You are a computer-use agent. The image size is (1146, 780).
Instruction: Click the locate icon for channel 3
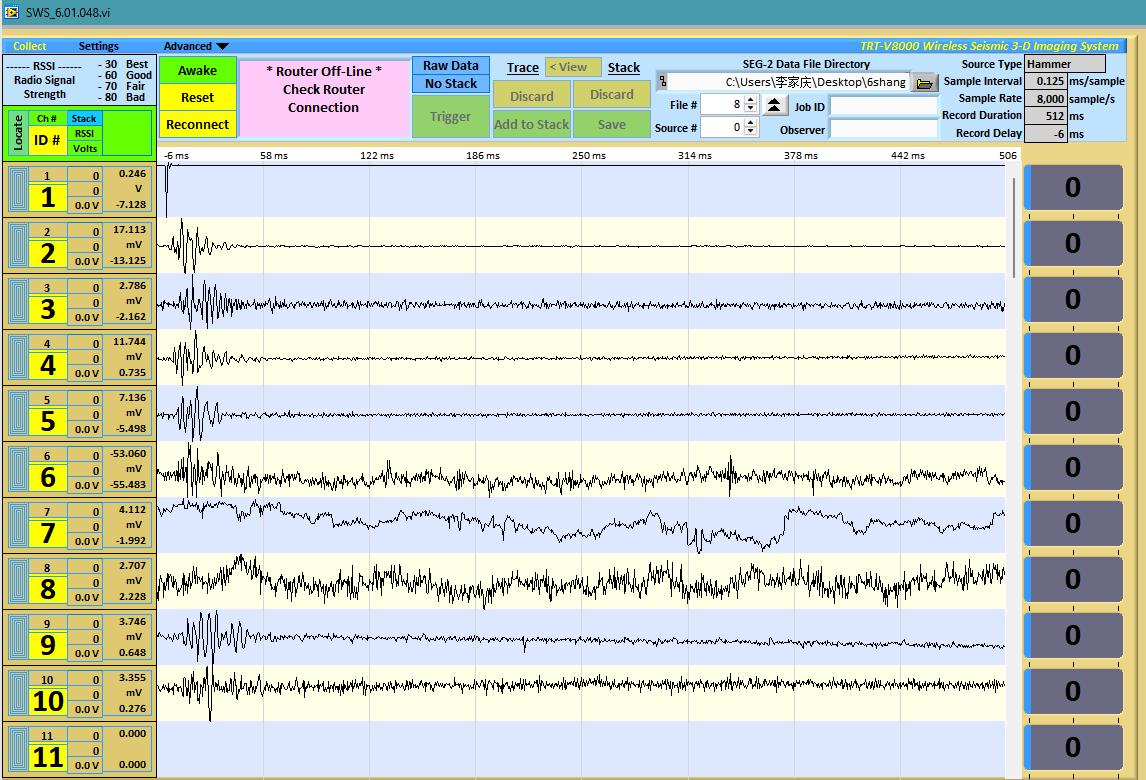click(18, 302)
